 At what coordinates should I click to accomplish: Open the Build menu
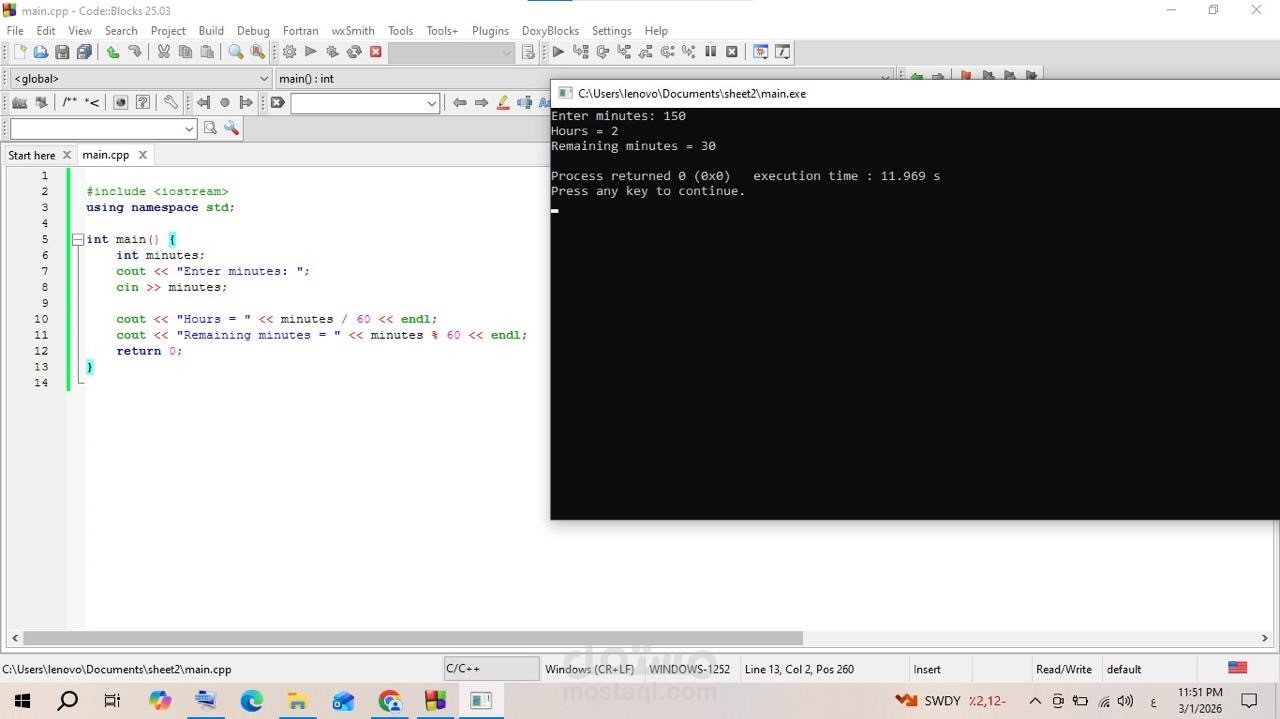pos(211,30)
